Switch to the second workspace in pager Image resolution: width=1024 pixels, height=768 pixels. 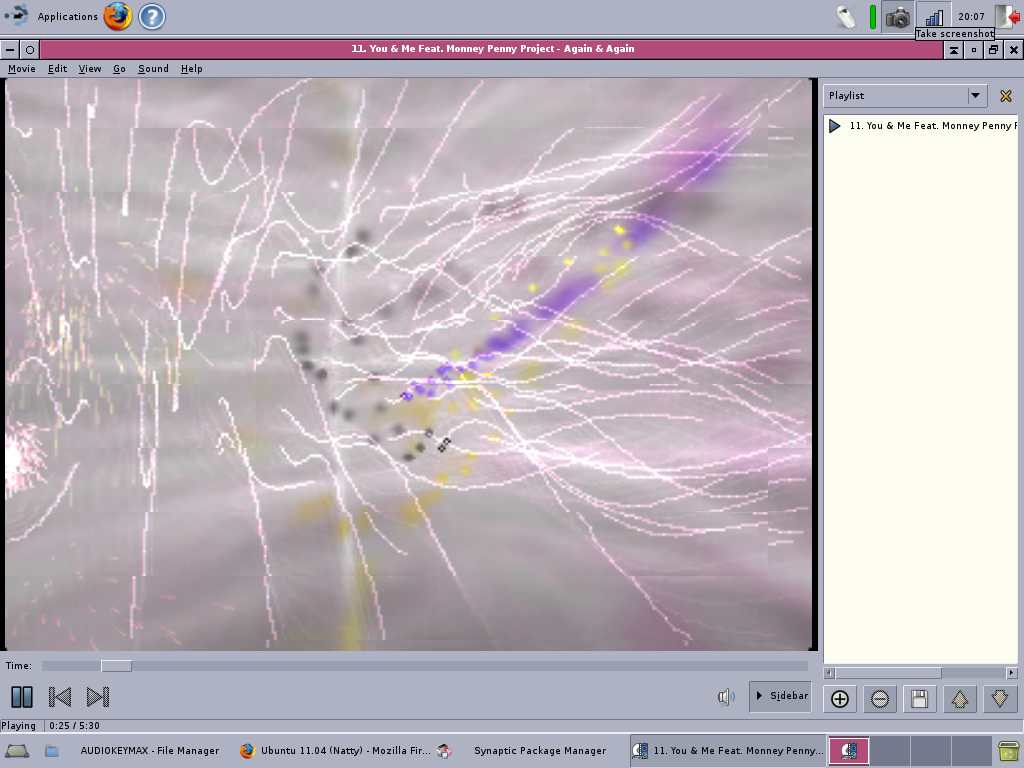click(x=889, y=750)
